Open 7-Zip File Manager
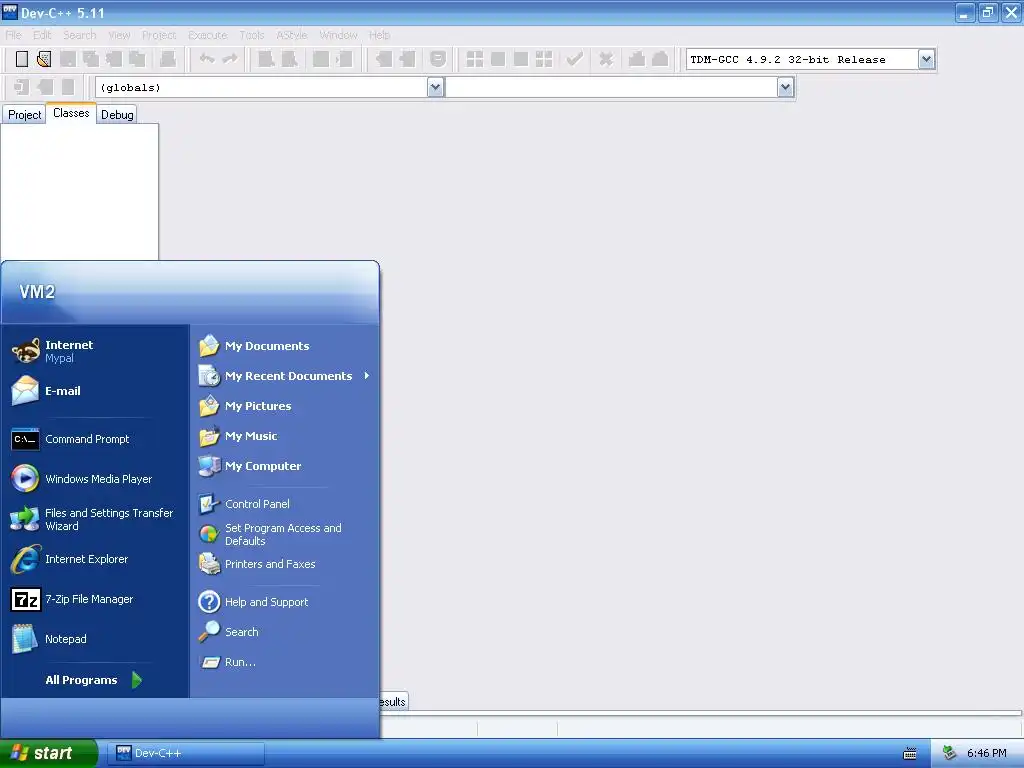The width and height of the screenshot is (1024, 768). pos(96,599)
